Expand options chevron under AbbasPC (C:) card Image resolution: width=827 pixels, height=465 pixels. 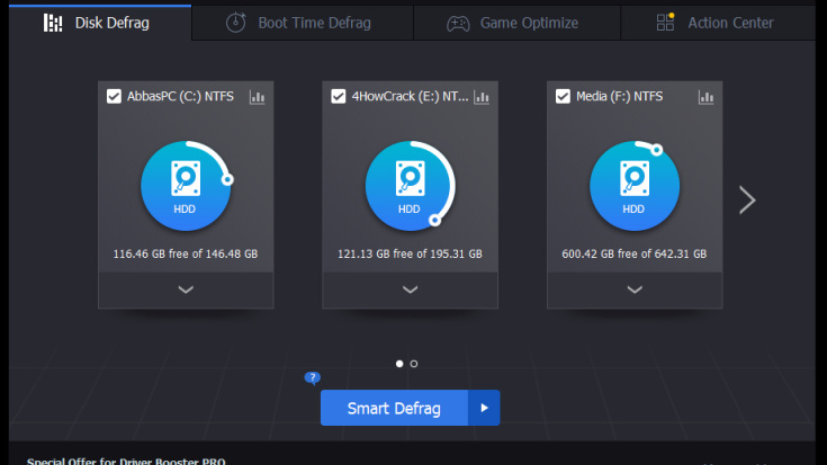click(x=185, y=290)
